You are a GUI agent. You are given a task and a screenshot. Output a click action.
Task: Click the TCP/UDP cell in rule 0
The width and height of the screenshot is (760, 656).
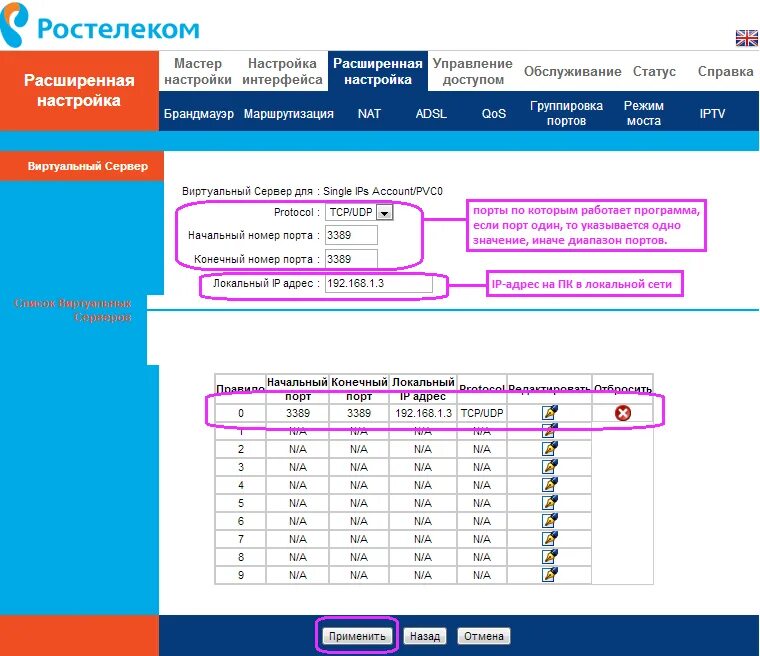point(482,413)
